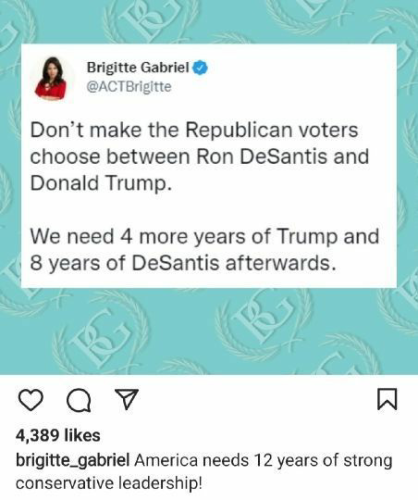Save the post with the bookmark icon
This screenshot has width=418, height=500.
[x=387, y=399]
